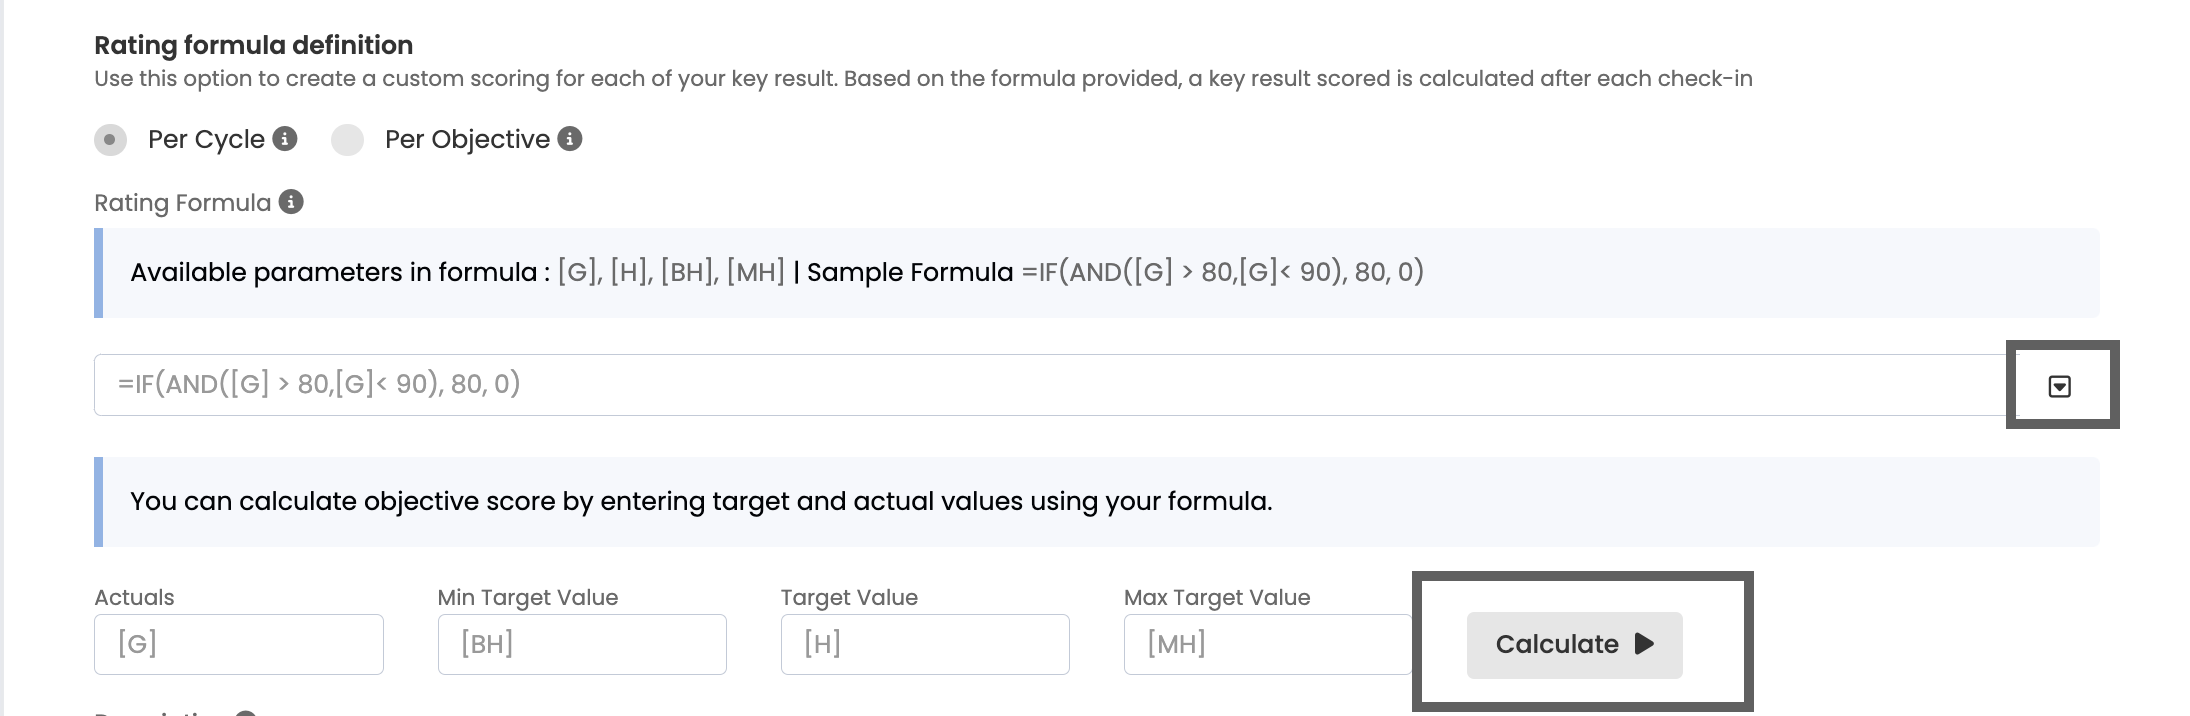Click info icon beside Per Cycle
This screenshot has height=716, width=2190.
point(285,139)
